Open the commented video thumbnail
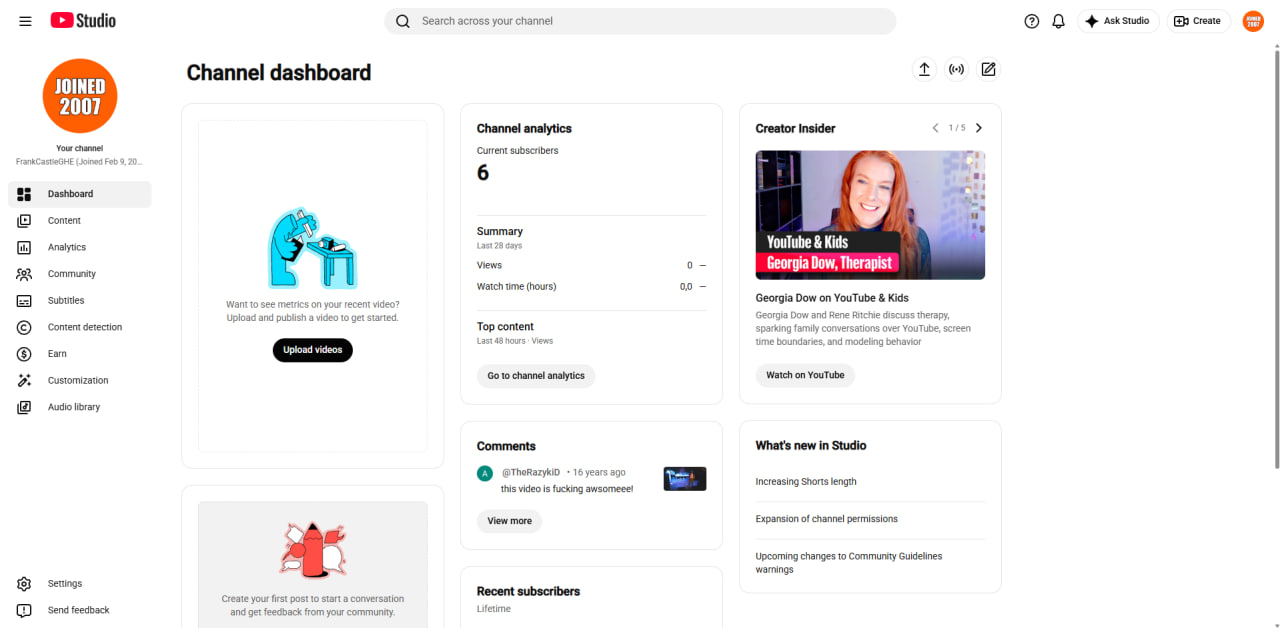The height and width of the screenshot is (628, 1280). [x=685, y=479]
